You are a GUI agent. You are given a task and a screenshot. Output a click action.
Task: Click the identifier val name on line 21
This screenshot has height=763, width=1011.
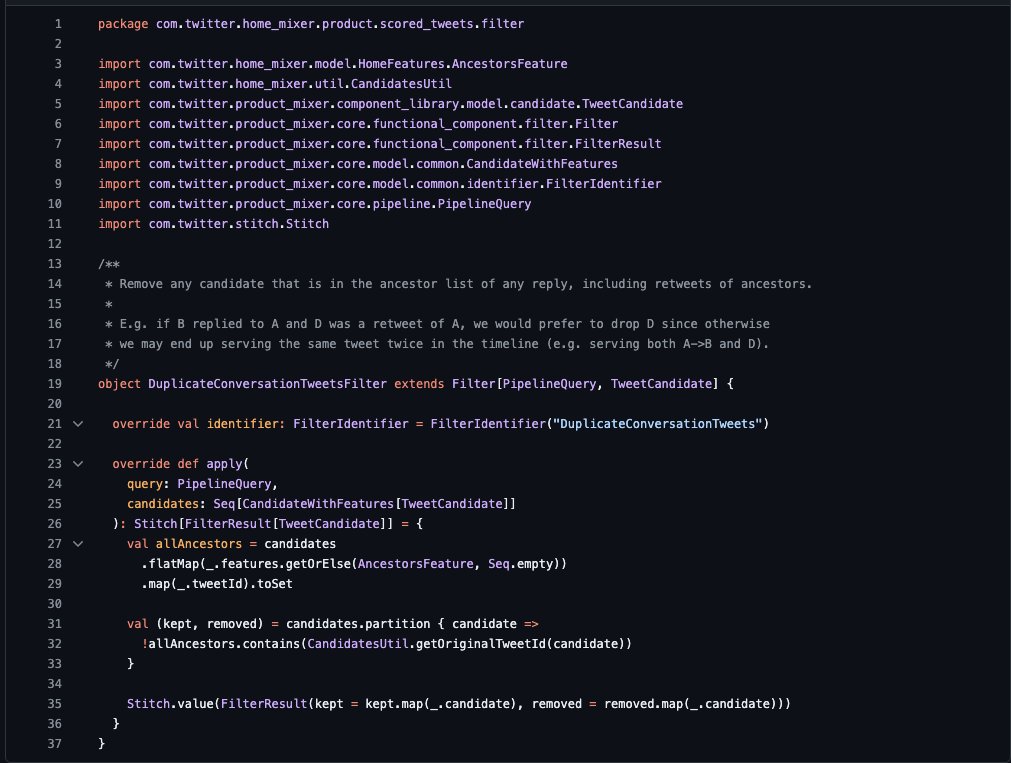pyautogui.click(x=242, y=424)
